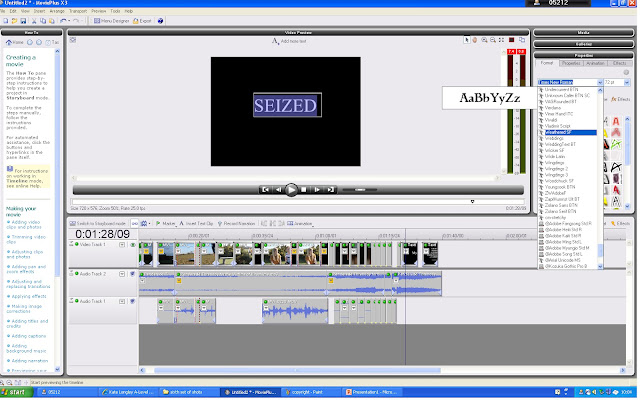Click the Open project folder icon

(x=14, y=21)
